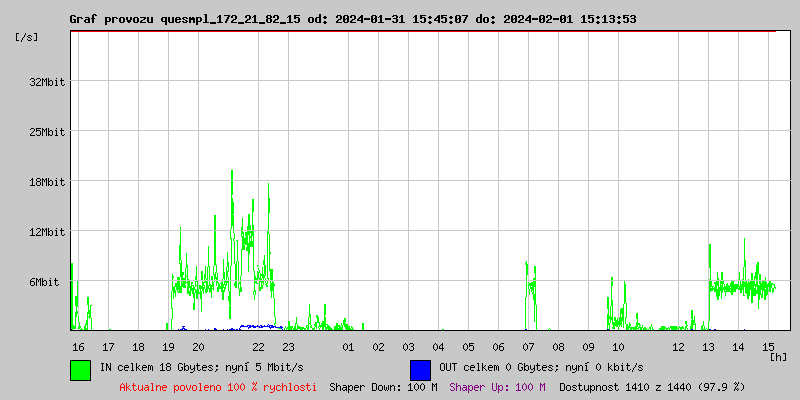
Task: Click the '[h]' hour unit label
Action: tap(778, 357)
